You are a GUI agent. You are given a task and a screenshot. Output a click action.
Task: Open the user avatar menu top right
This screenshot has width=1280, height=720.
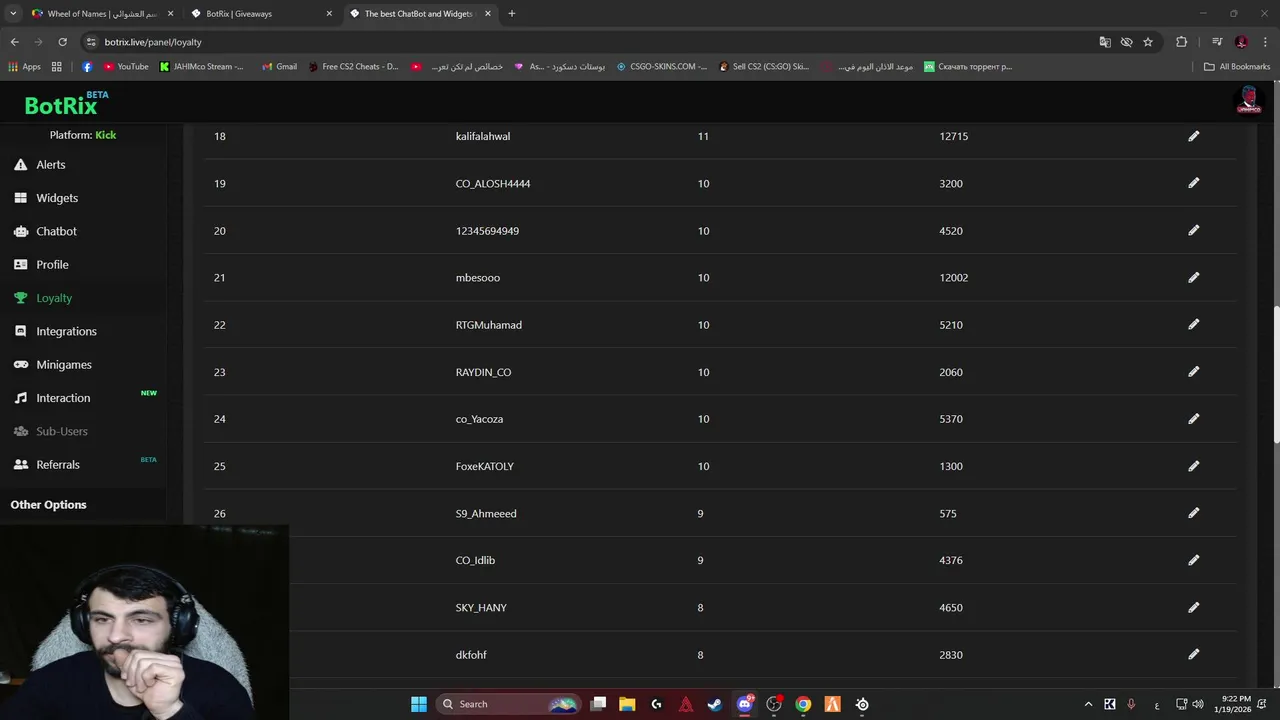[1248, 100]
